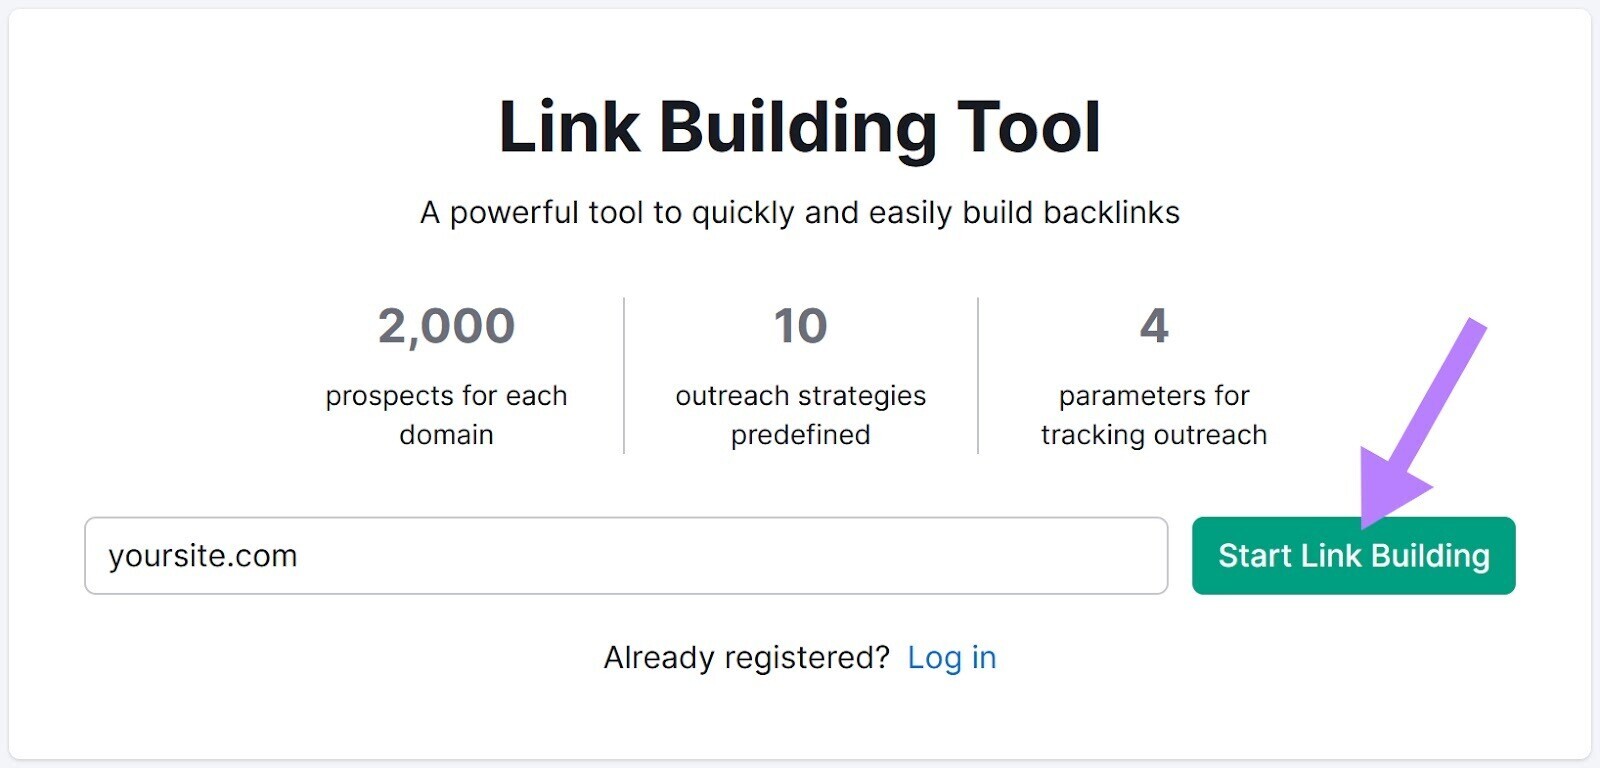Click the powerful tool subtitle text
This screenshot has height=768, width=1600.
800,212
